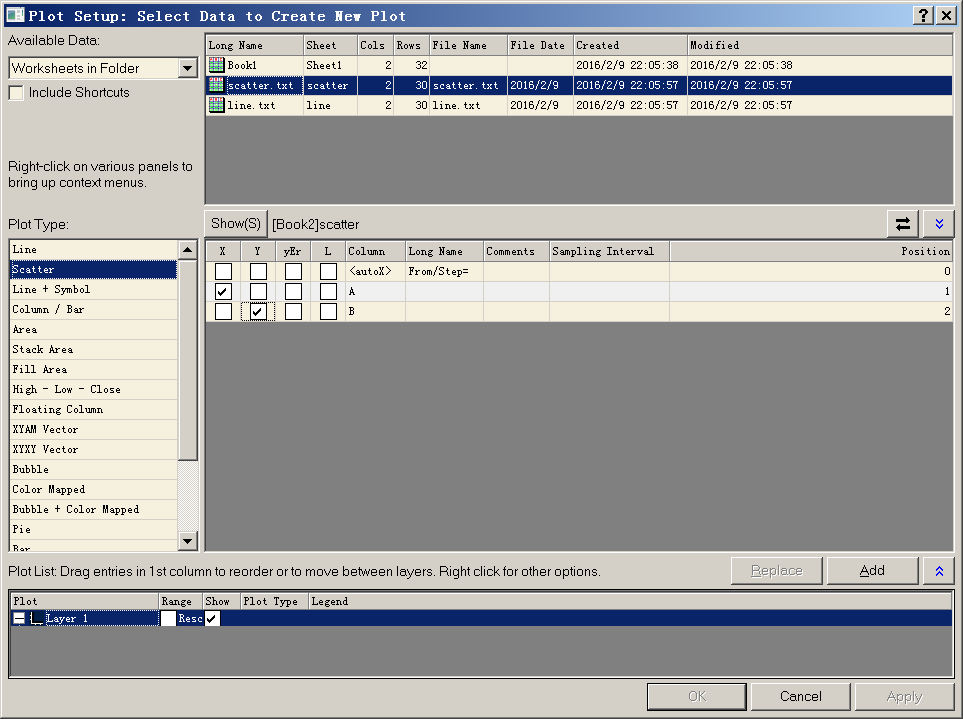
Task: Select XYAM Vector plot type
Action: coord(94,429)
